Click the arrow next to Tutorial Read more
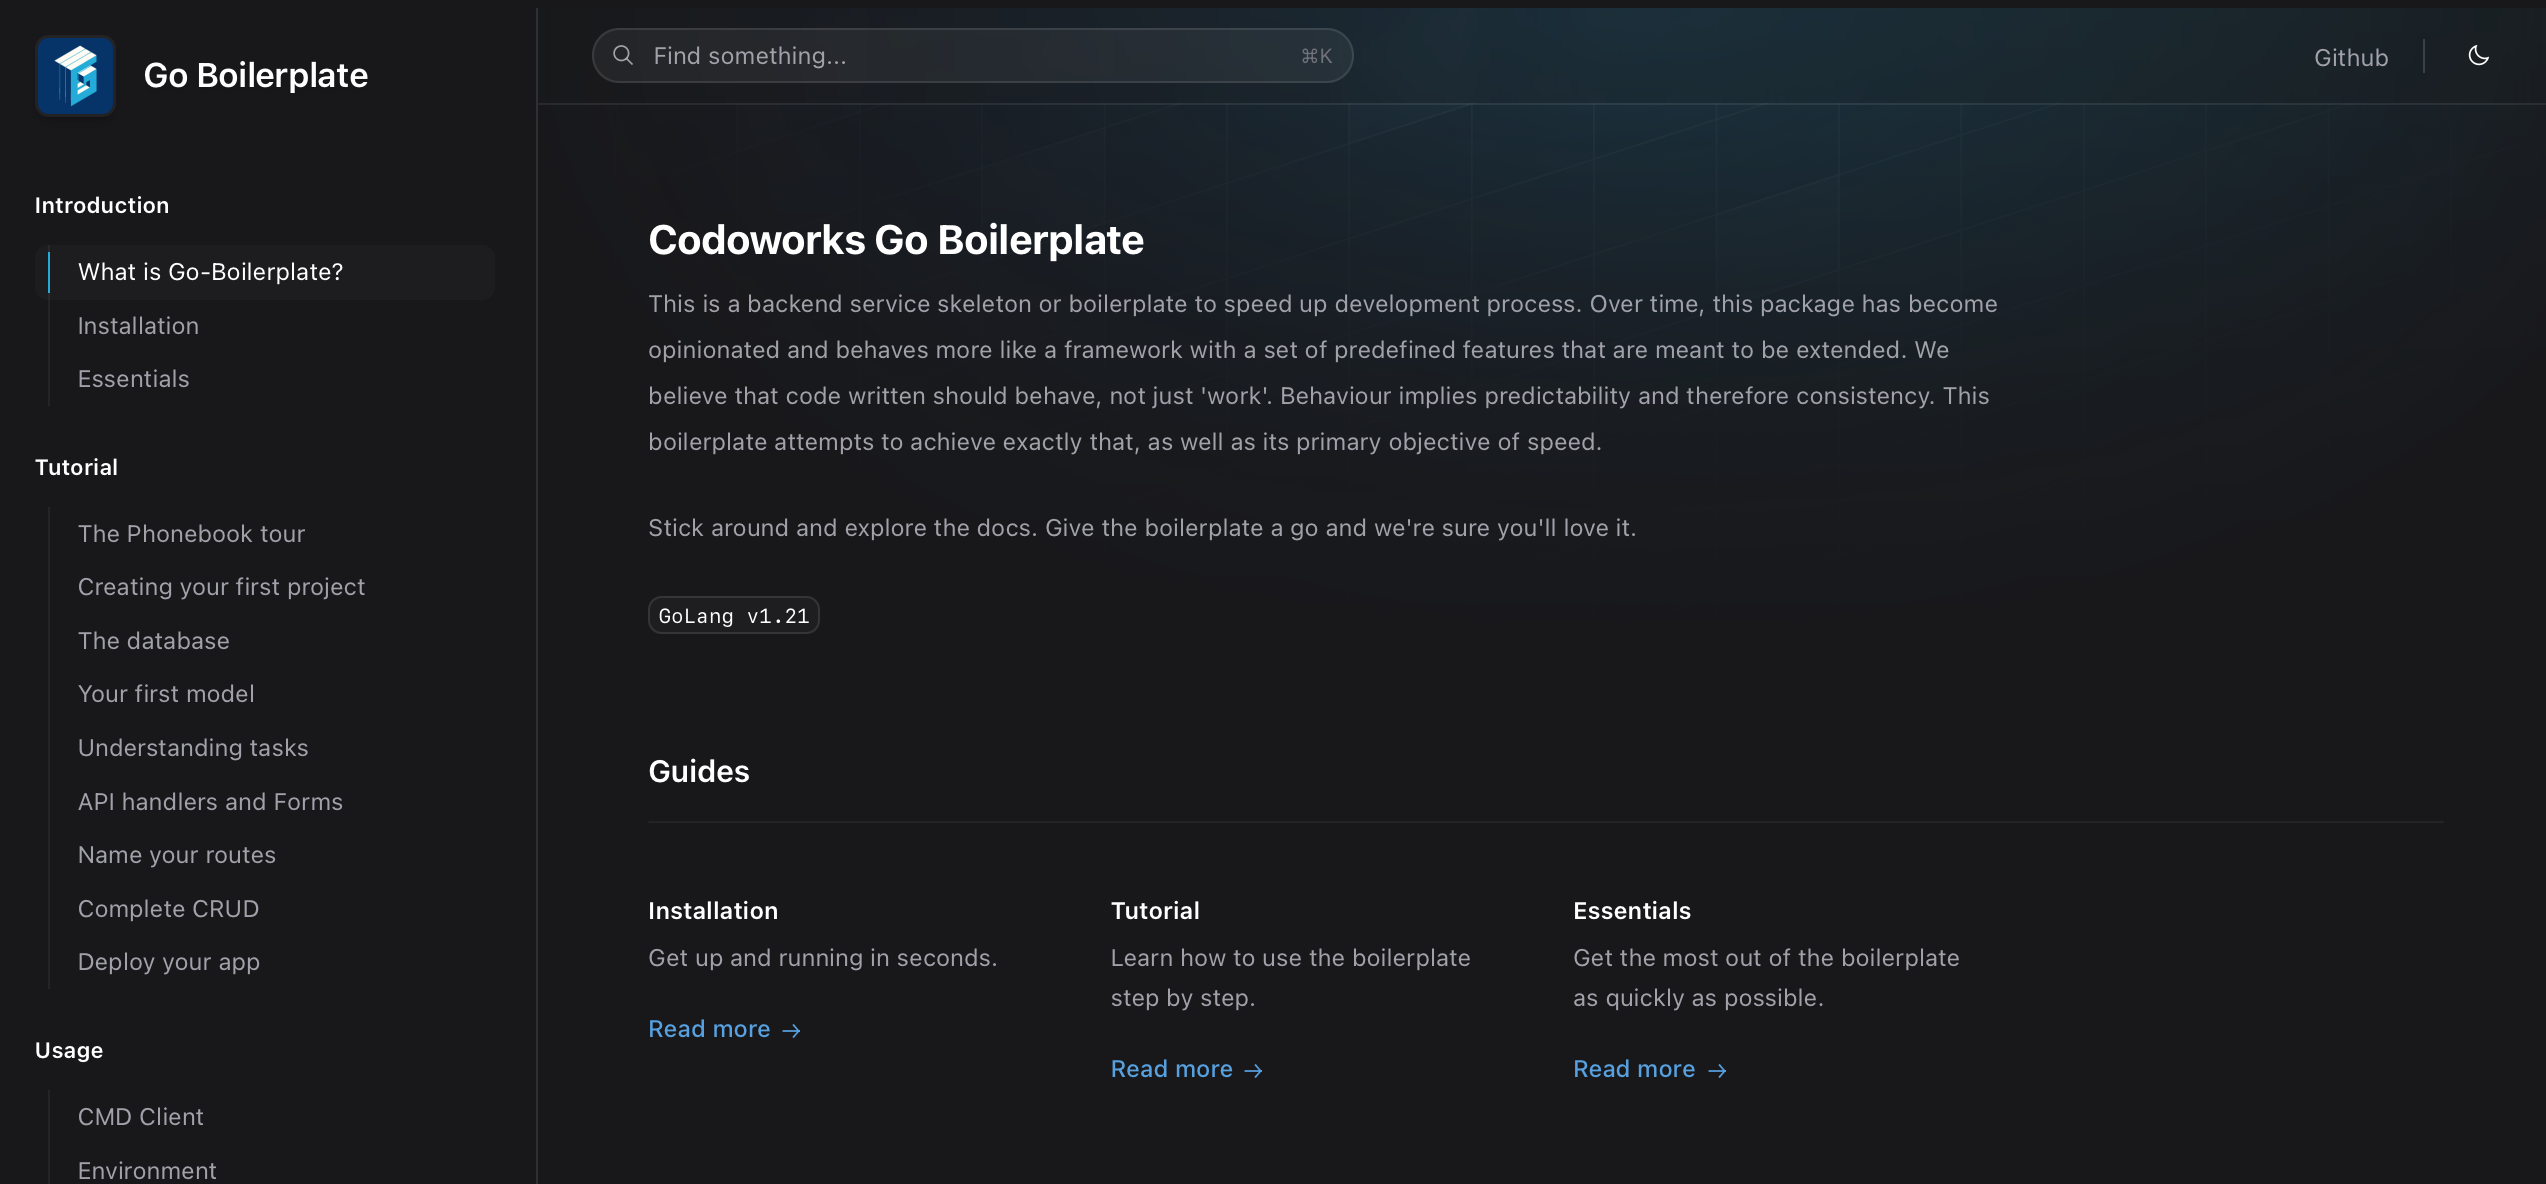This screenshot has width=2546, height=1184. pos(1254,1070)
